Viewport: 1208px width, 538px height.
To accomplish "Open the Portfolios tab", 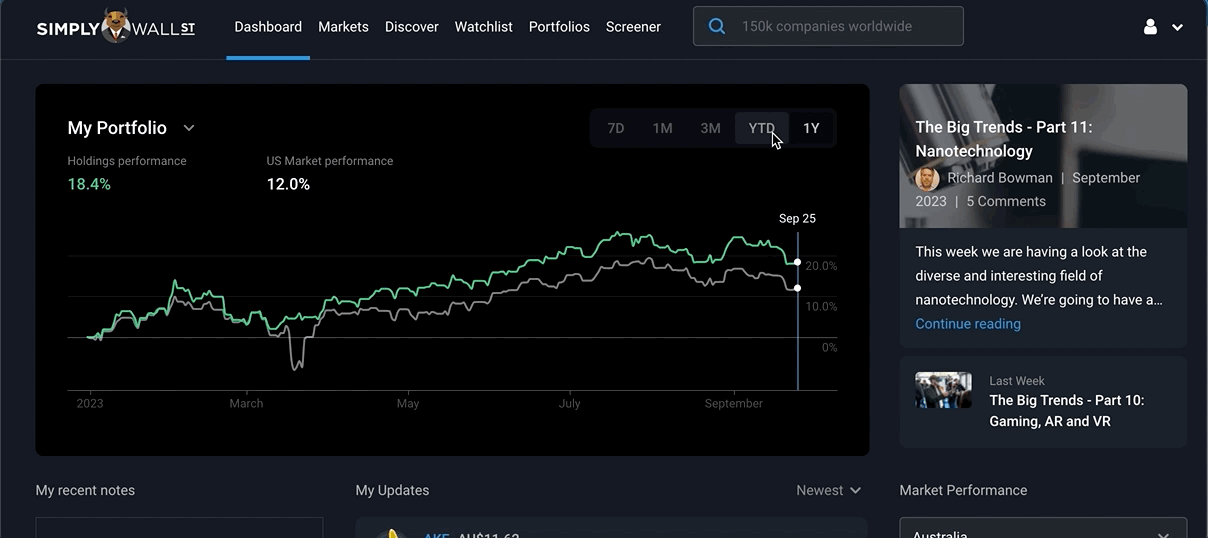I will pos(559,27).
